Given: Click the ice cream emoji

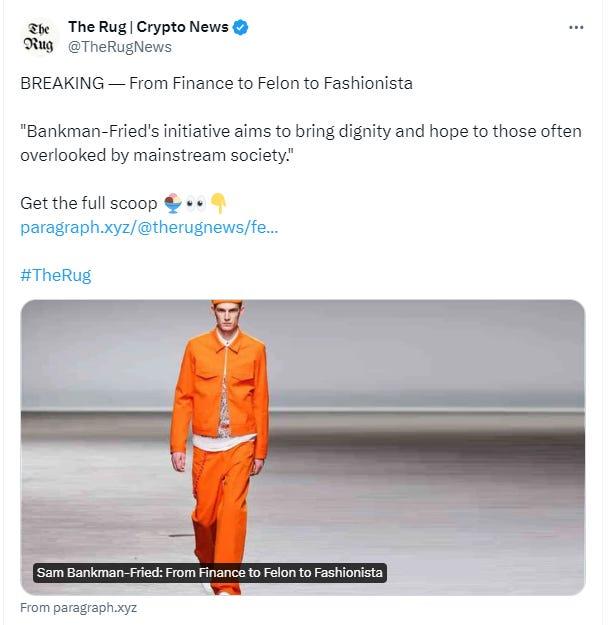Looking at the screenshot, I should pyautogui.click(x=173, y=203).
